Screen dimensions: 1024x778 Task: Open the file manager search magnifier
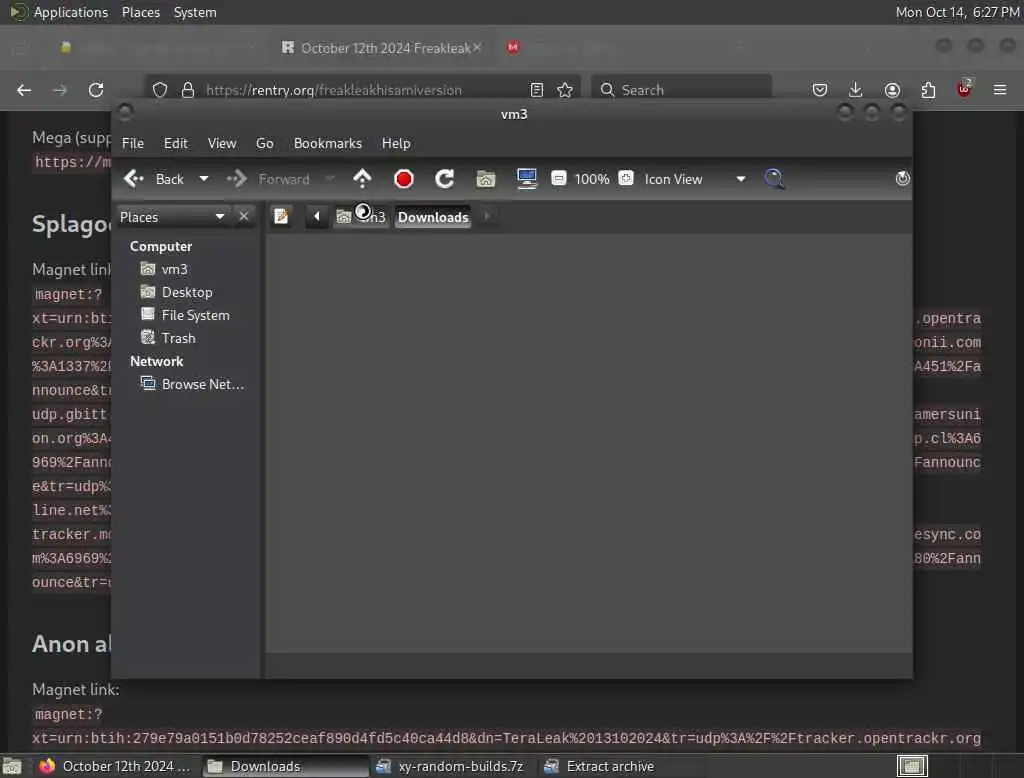(774, 179)
